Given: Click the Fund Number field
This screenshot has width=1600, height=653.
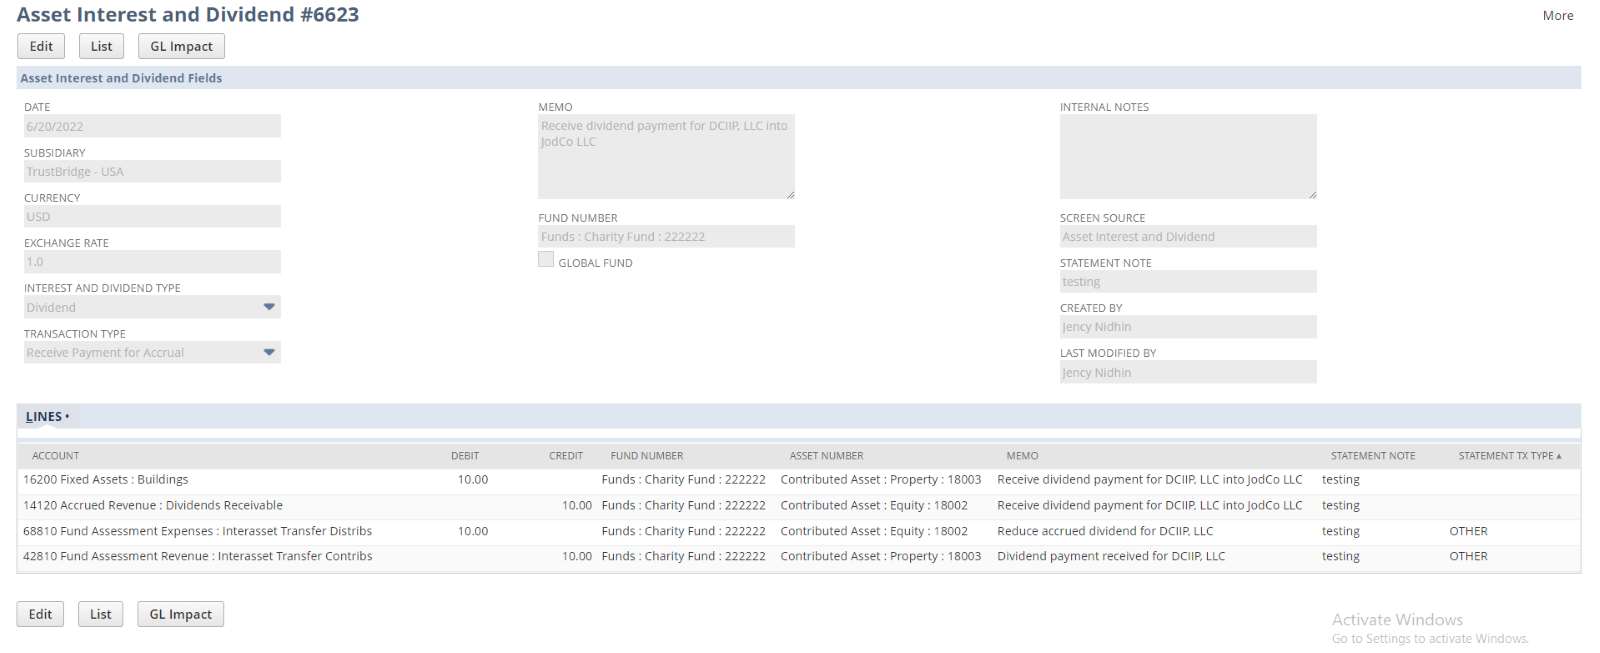Looking at the screenshot, I should (x=666, y=237).
